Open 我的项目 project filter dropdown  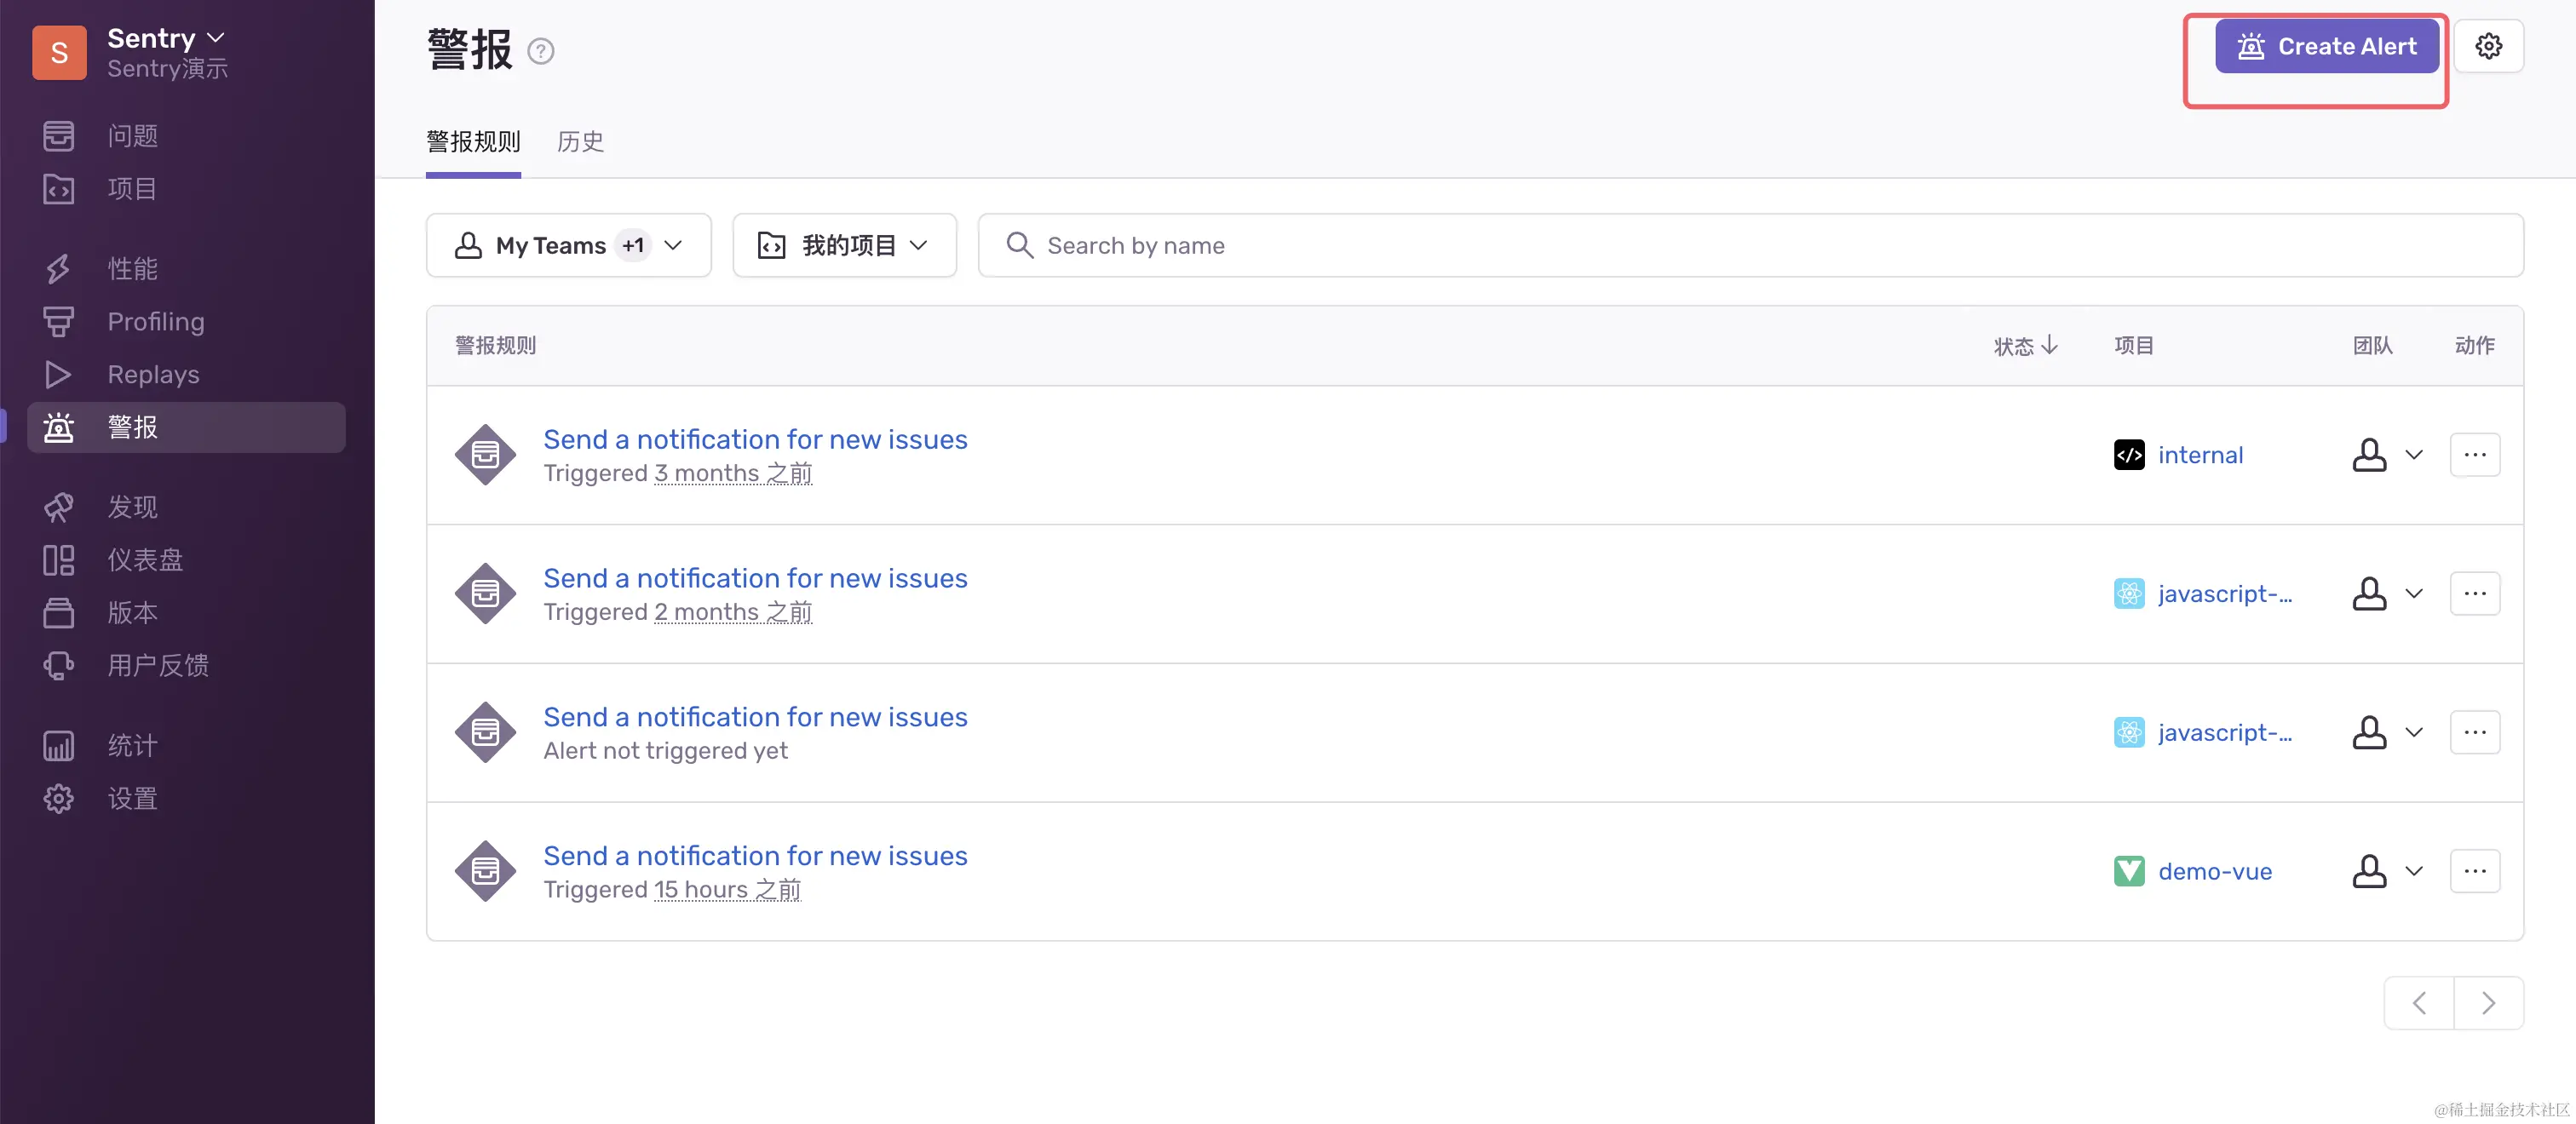(843, 245)
